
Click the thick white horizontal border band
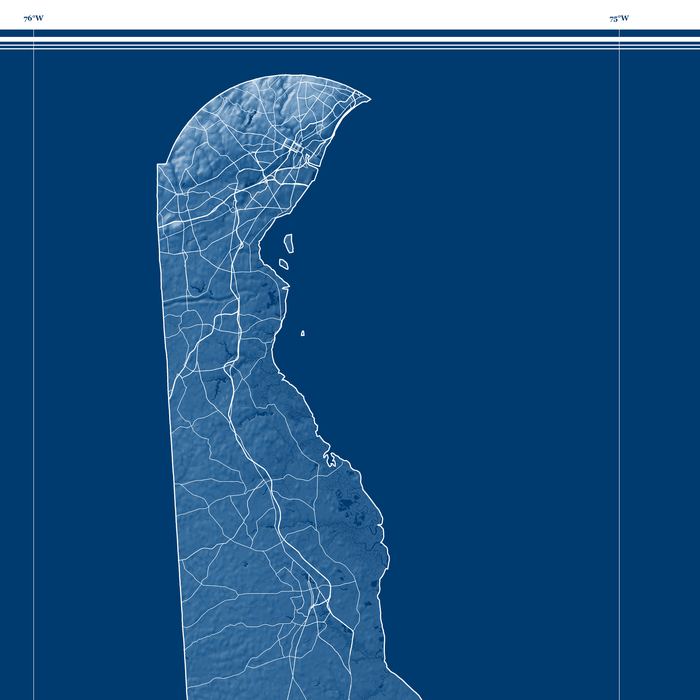pos(350,33)
